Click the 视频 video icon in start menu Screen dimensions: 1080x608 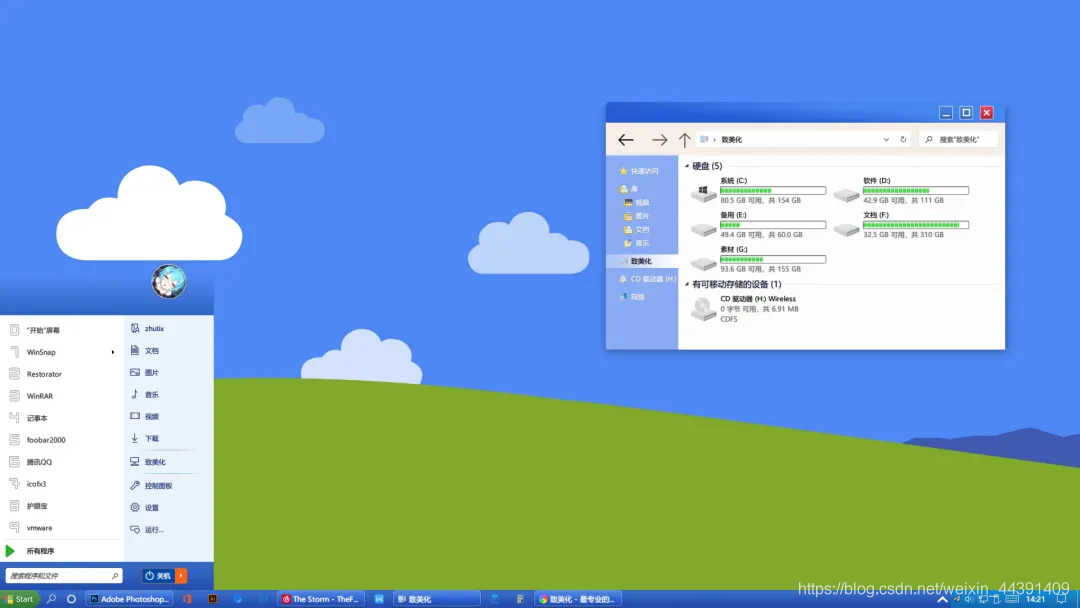135,417
